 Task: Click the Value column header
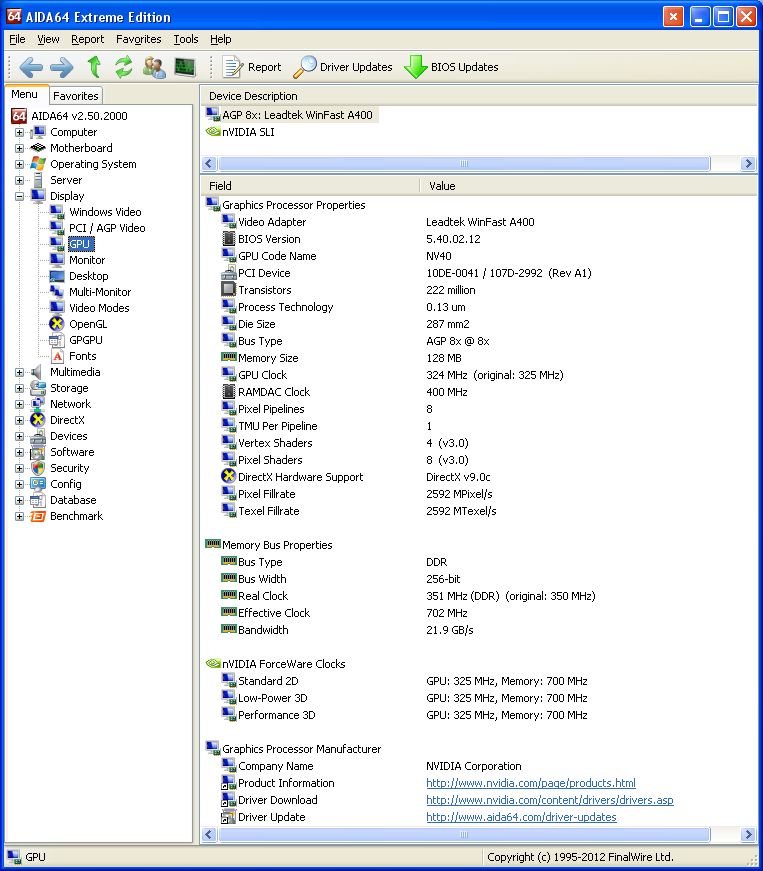[589, 186]
